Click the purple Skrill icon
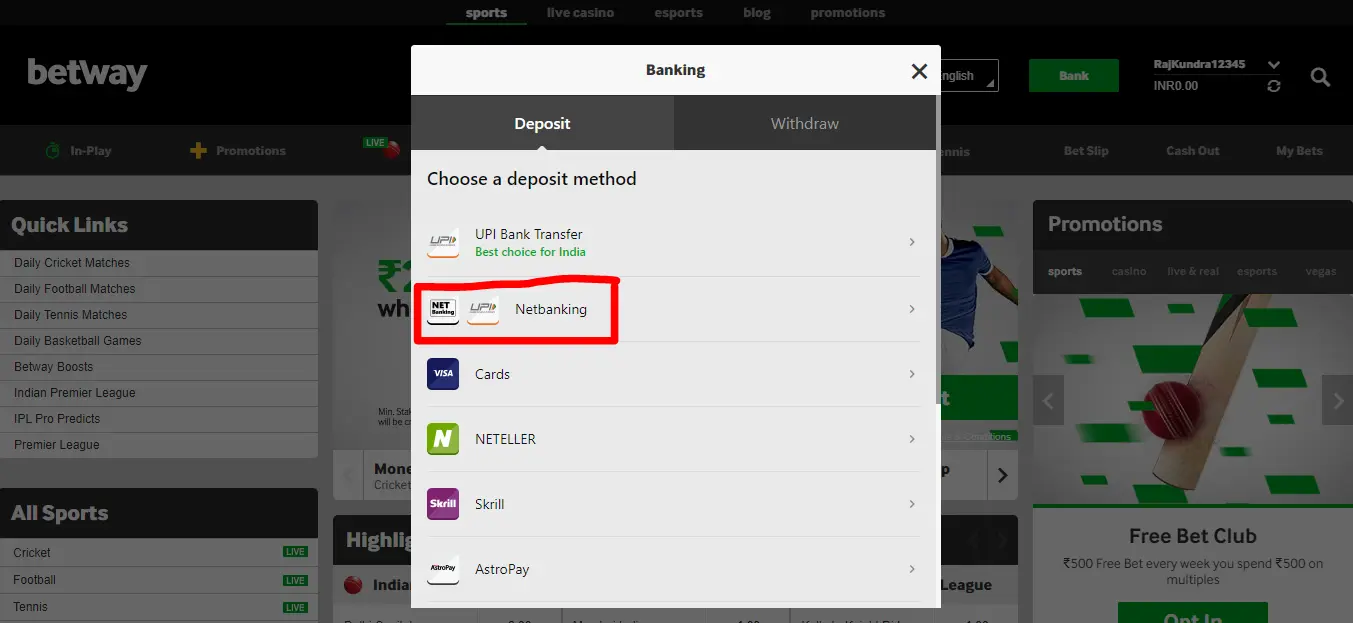This screenshot has width=1353, height=623. (443, 504)
